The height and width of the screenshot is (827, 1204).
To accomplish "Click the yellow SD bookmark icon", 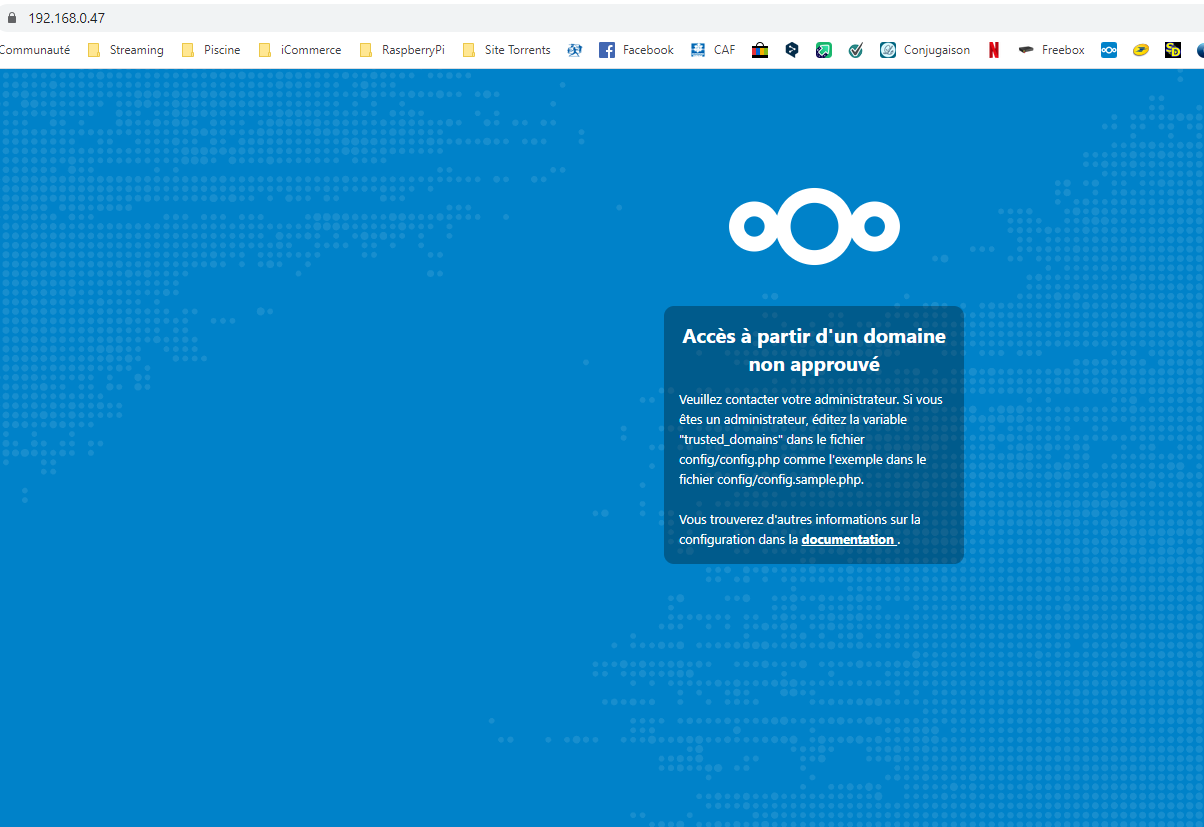I will 1173,50.
